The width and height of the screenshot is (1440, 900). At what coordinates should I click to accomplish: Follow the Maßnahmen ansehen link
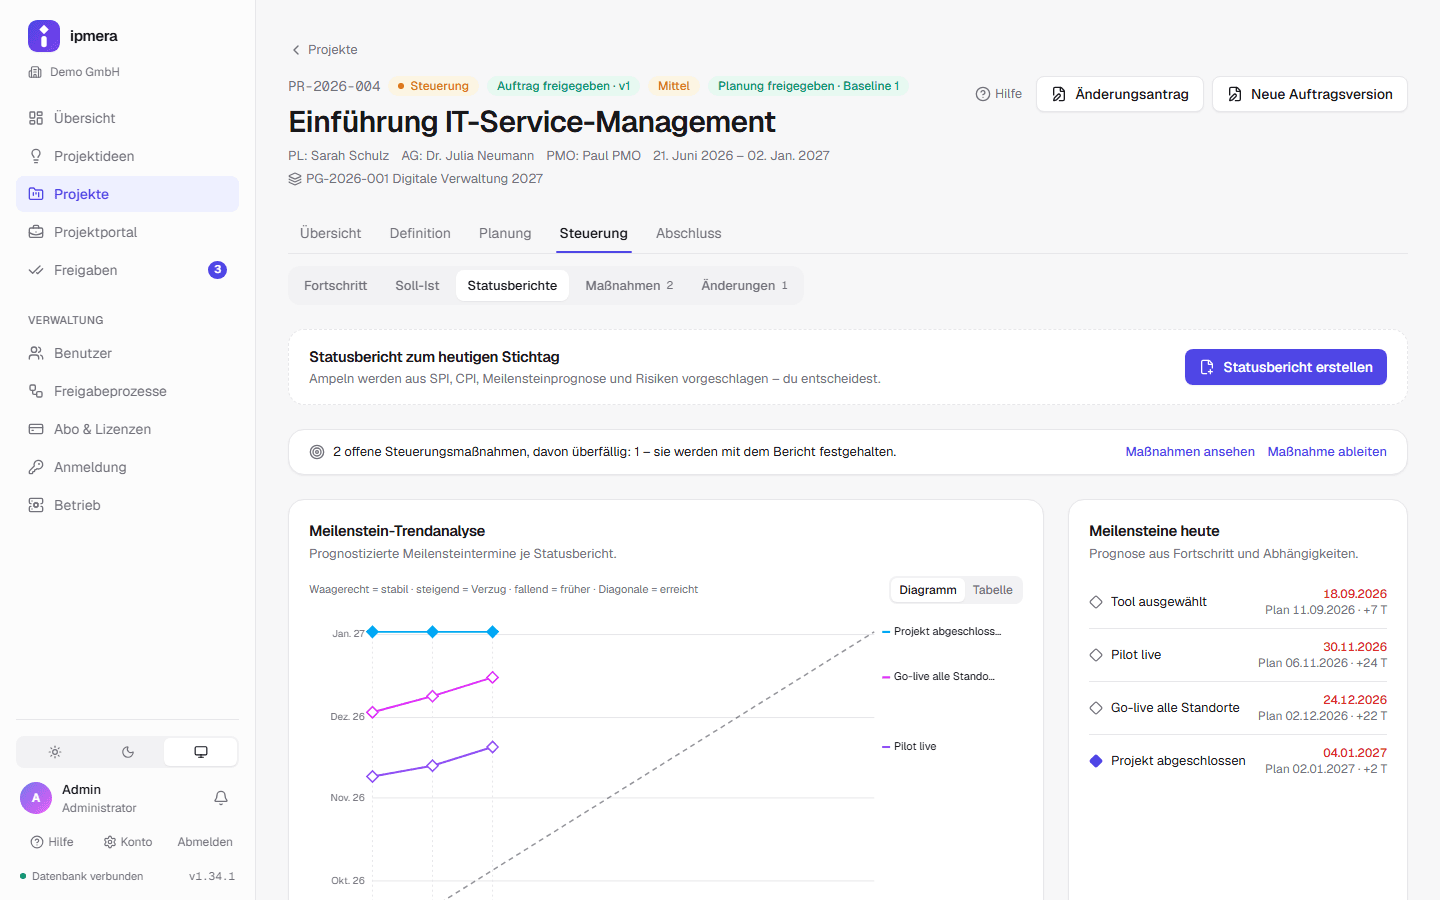(x=1190, y=452)
